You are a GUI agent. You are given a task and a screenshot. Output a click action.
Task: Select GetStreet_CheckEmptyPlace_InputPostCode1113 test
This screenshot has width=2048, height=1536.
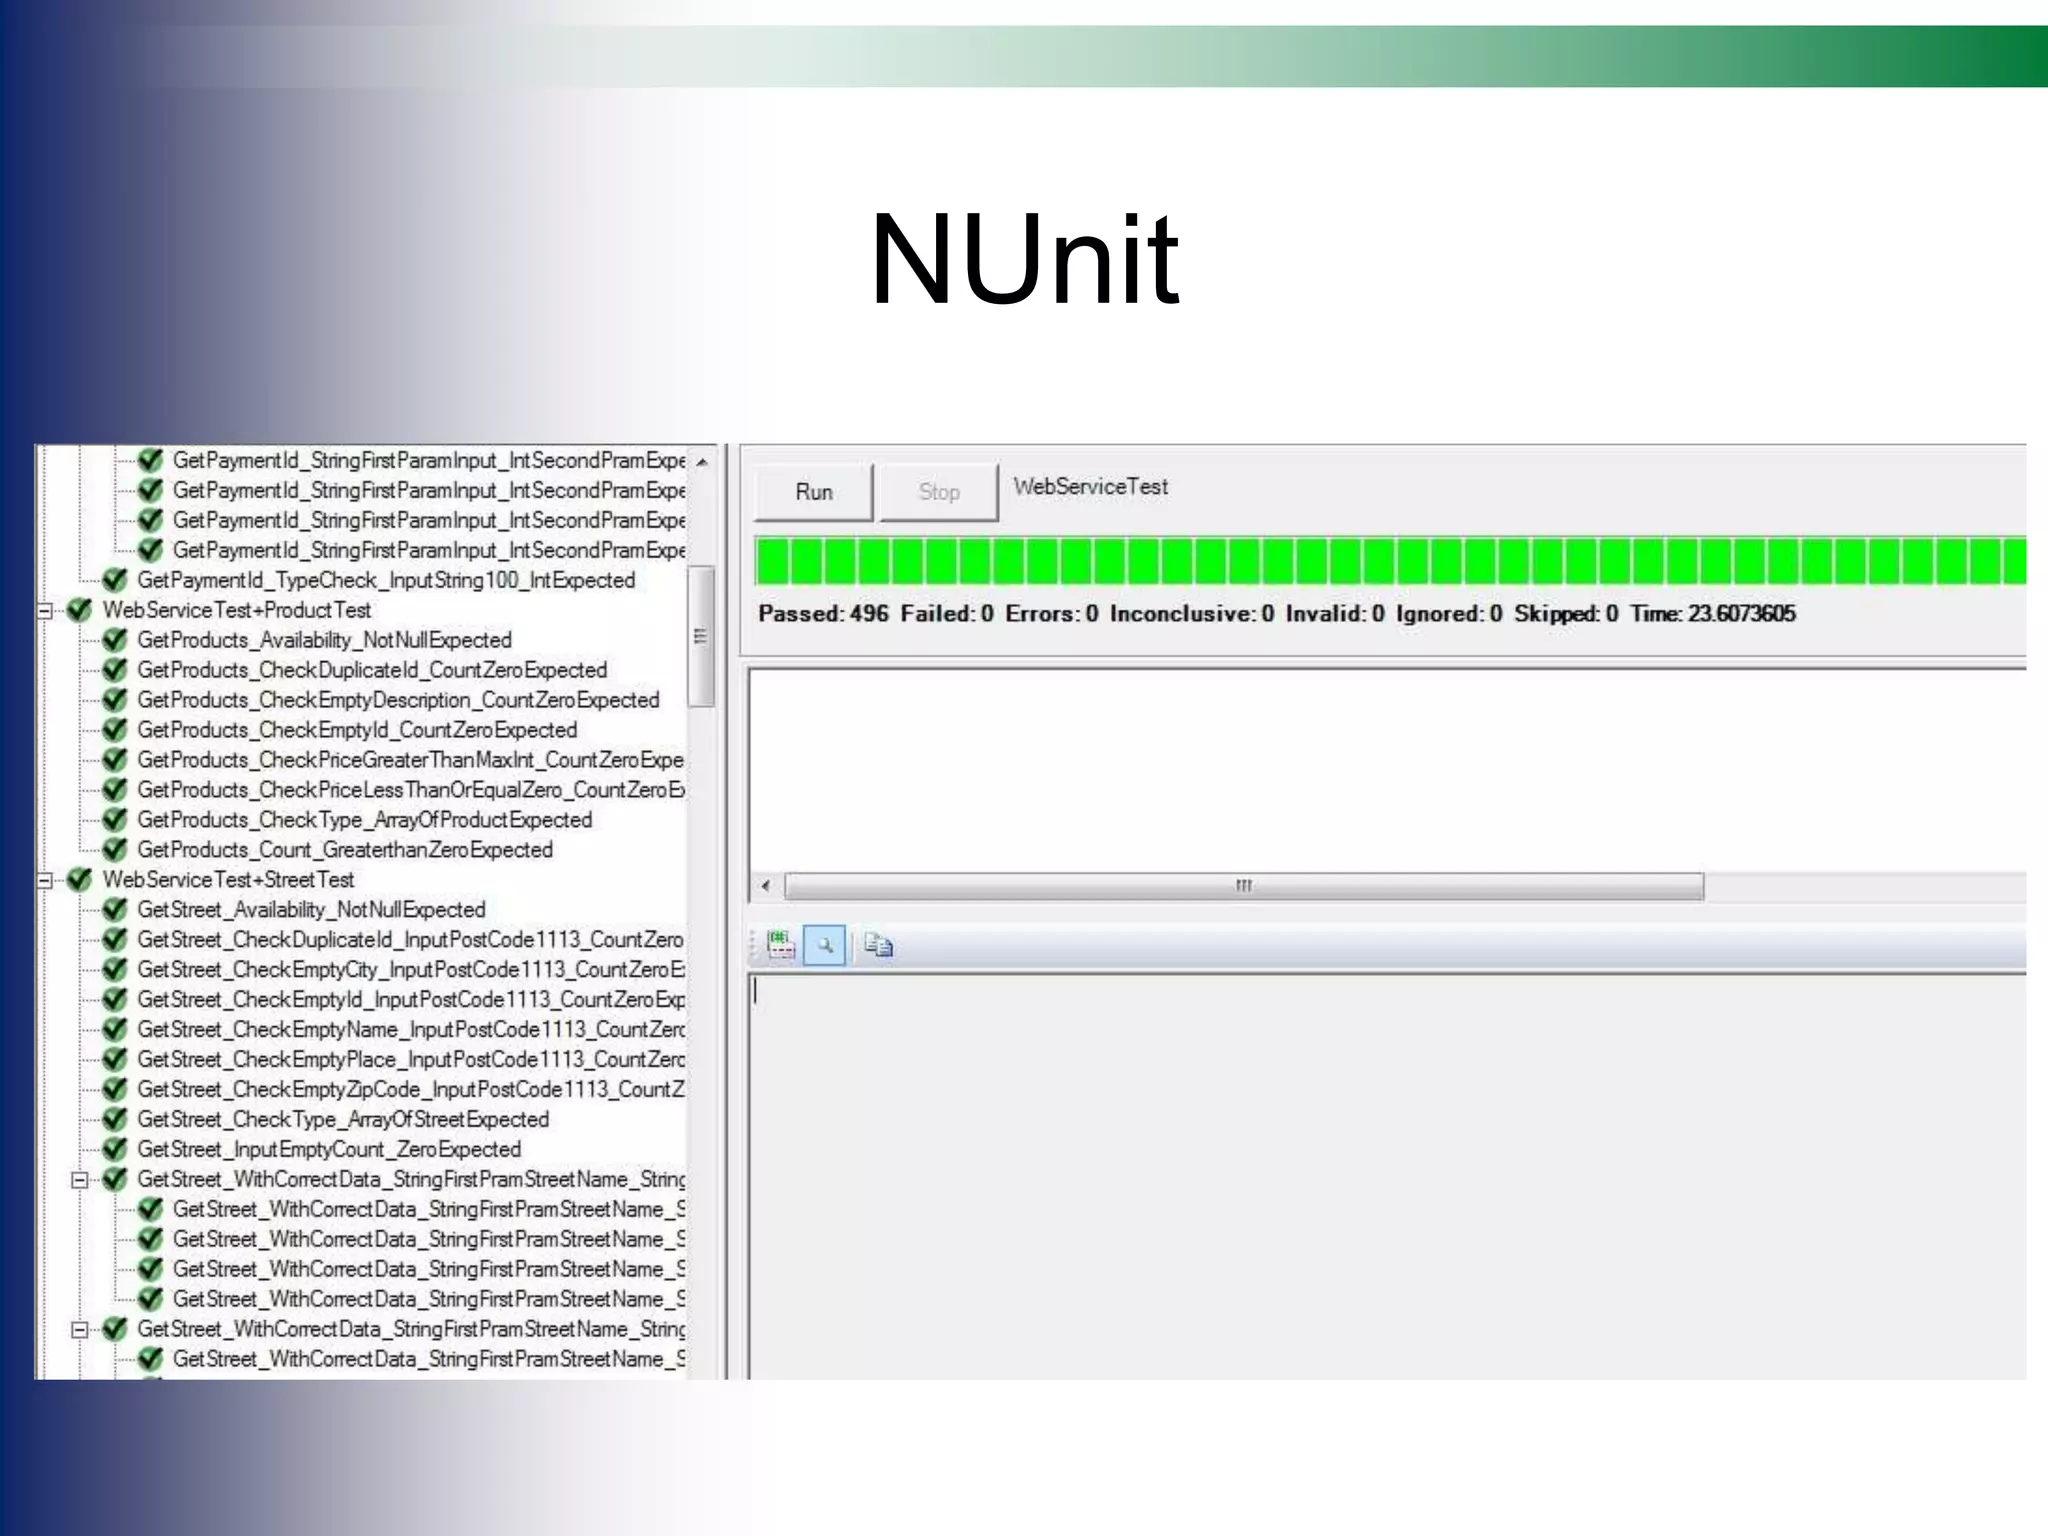[x=411, y=1061]
